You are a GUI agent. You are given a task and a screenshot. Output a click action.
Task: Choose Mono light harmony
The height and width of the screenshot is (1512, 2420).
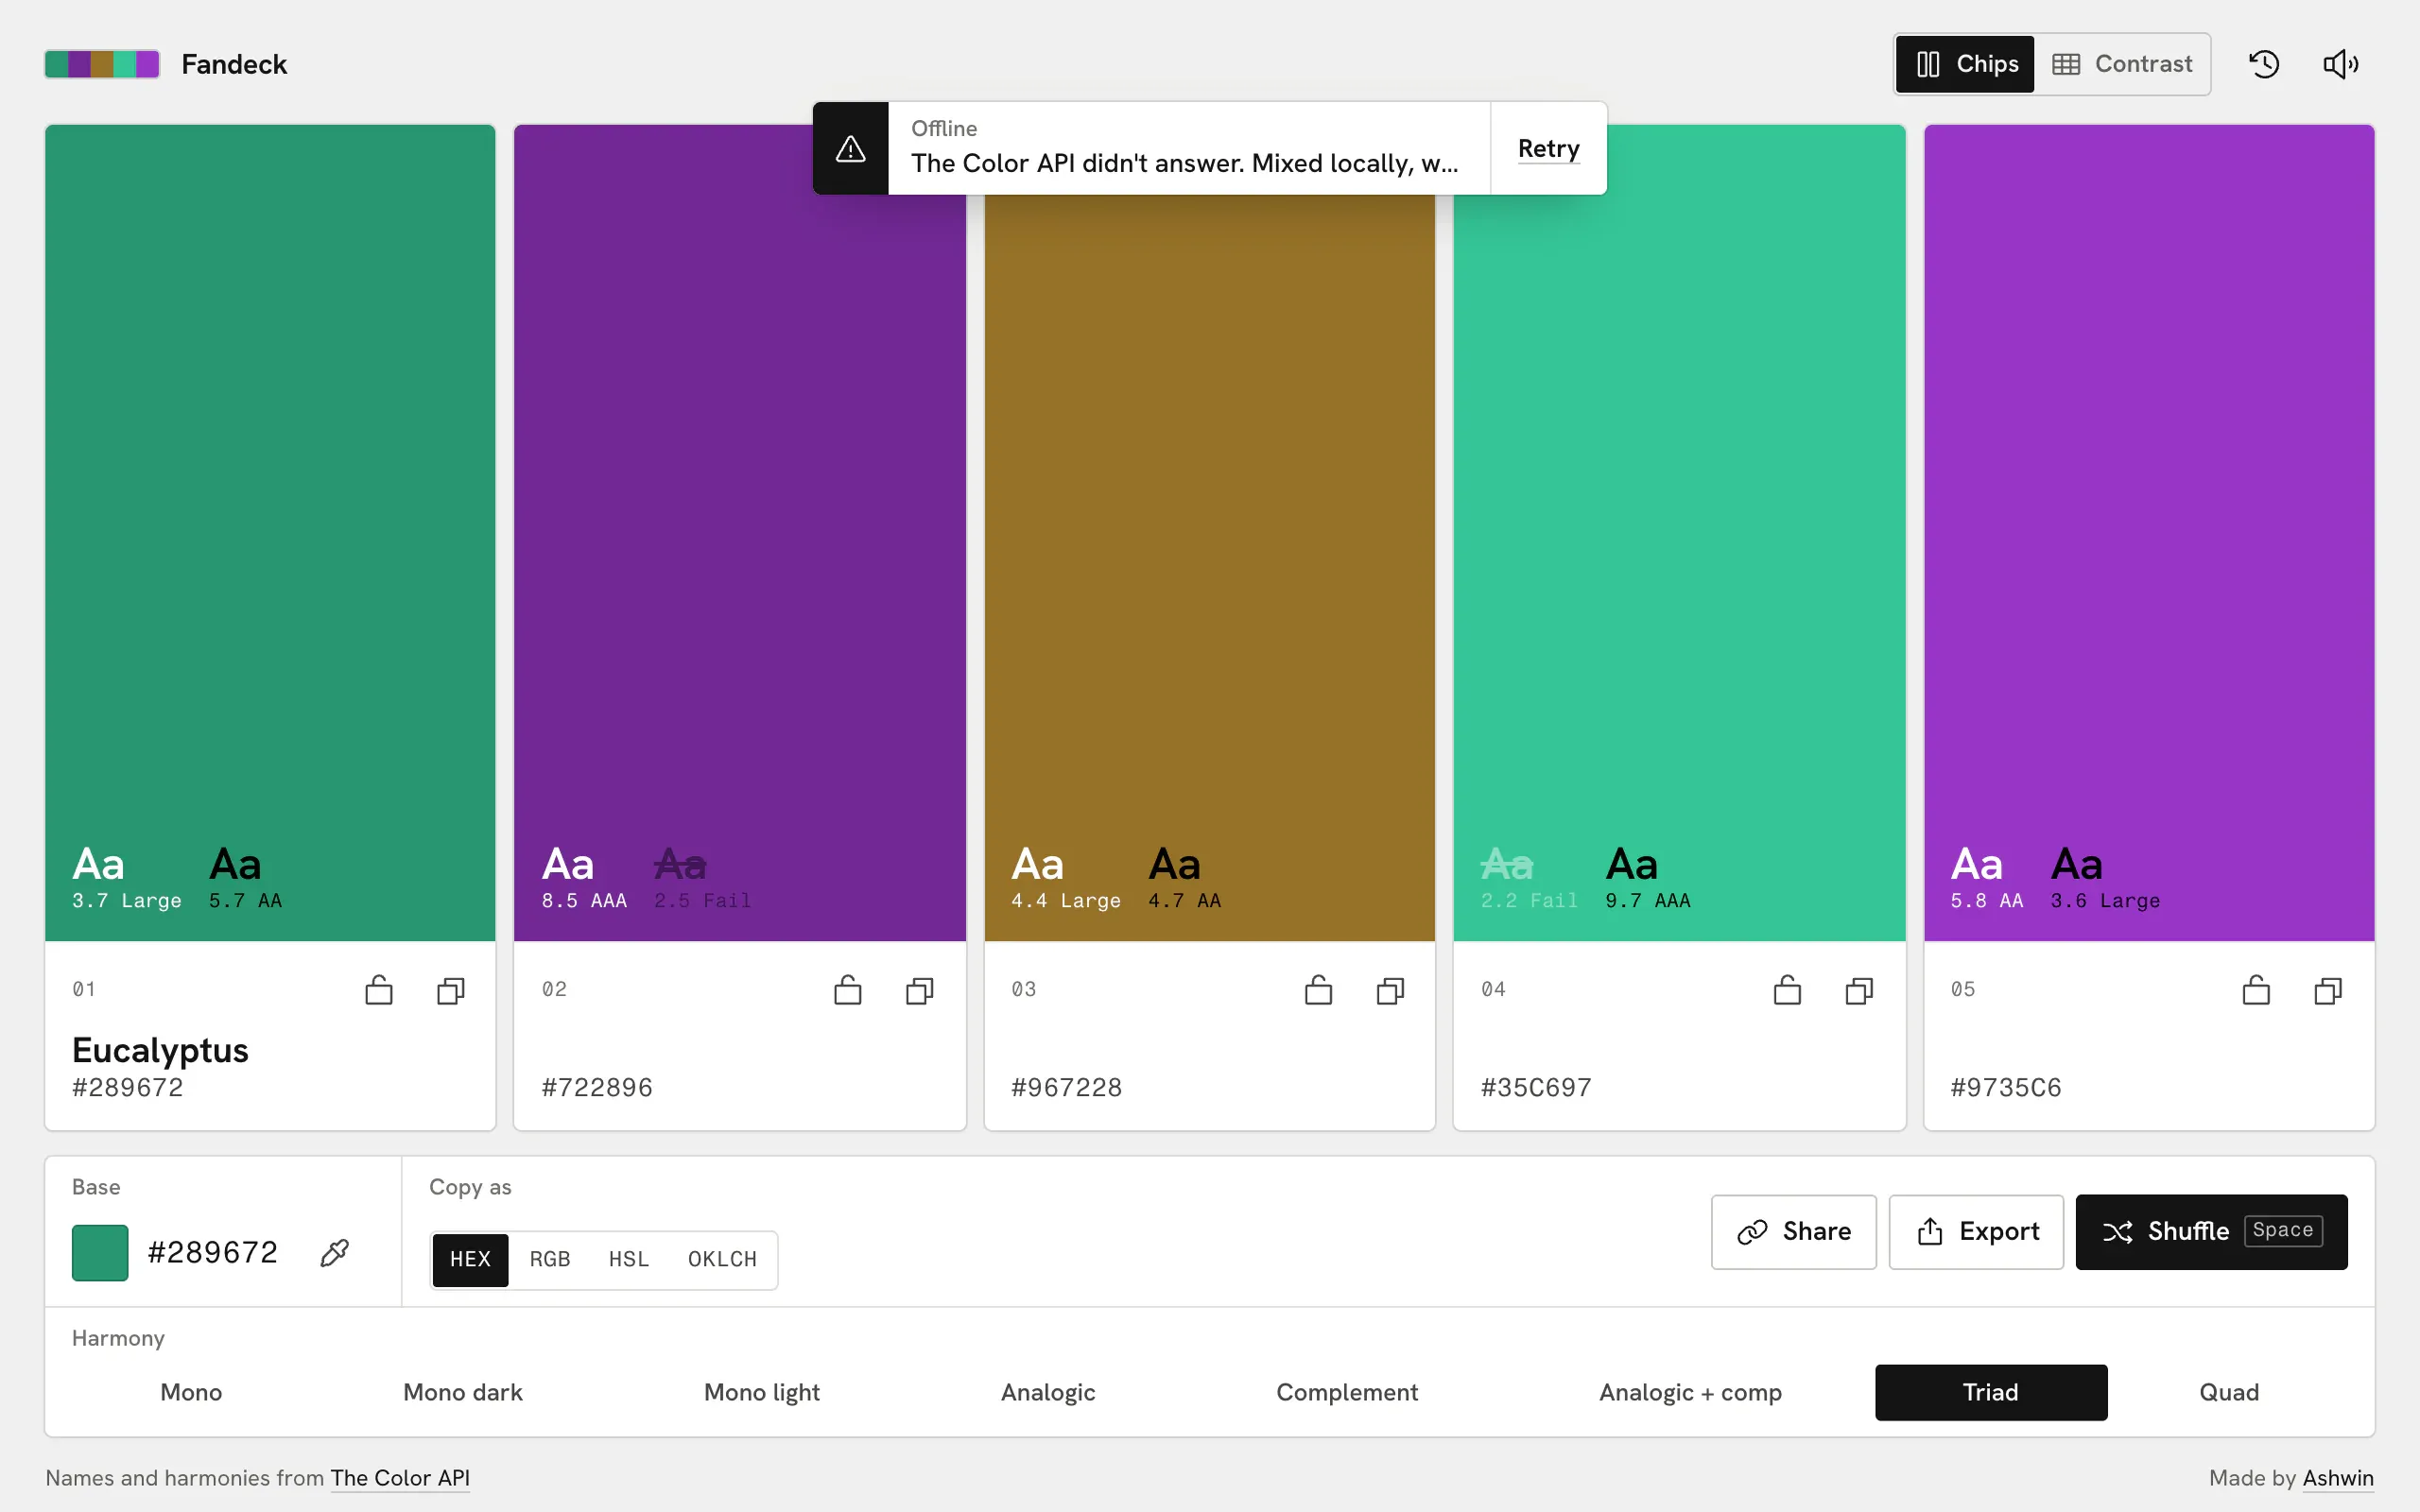click(x=762, y=1392)
